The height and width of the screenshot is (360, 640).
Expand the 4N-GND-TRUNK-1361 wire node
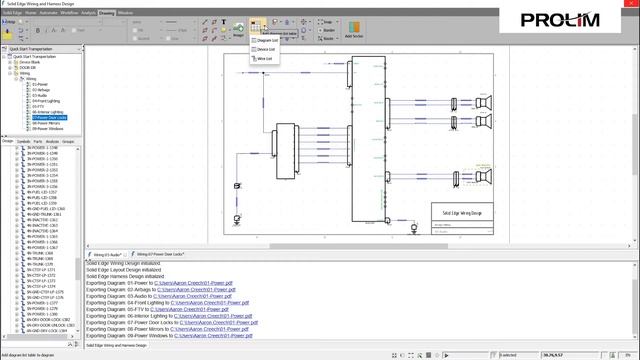coord(17,214)
